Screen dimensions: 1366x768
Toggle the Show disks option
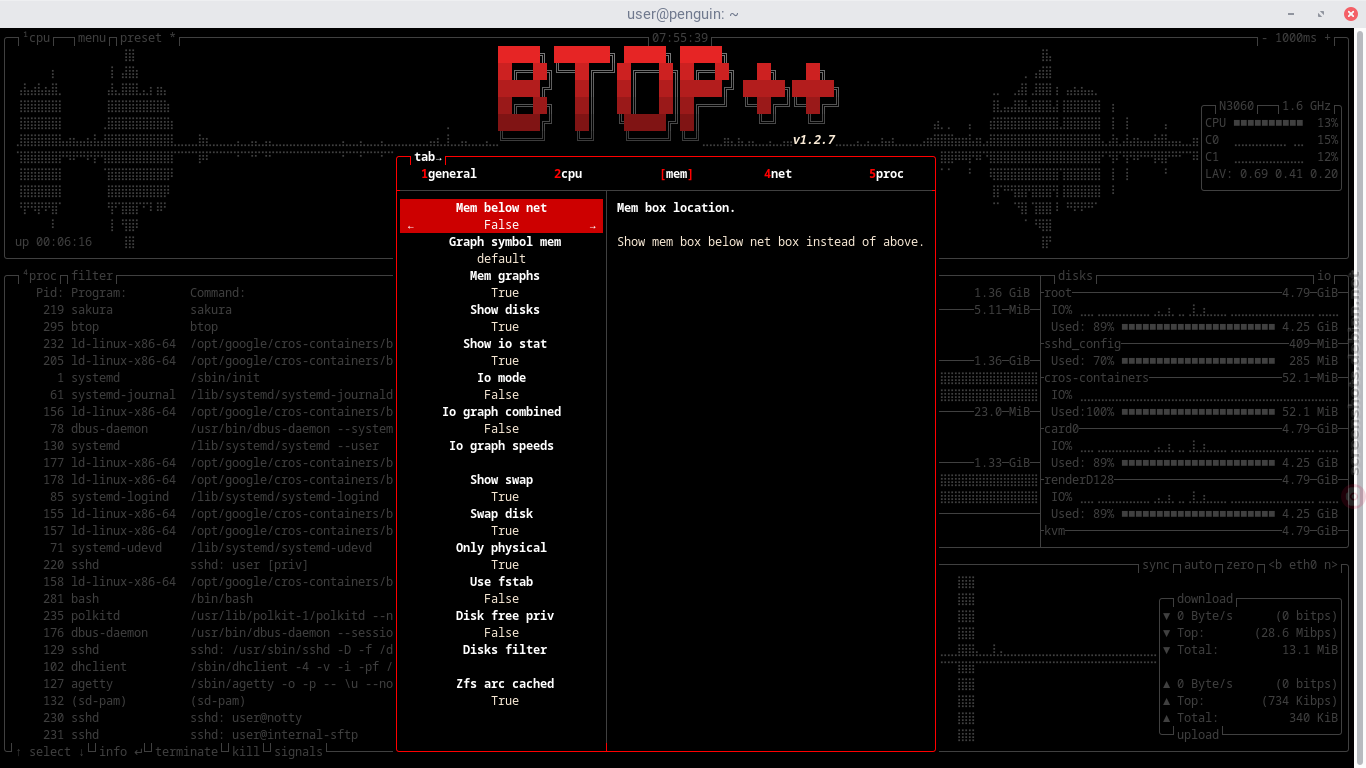pyautogui.click(x=505, y=318)
